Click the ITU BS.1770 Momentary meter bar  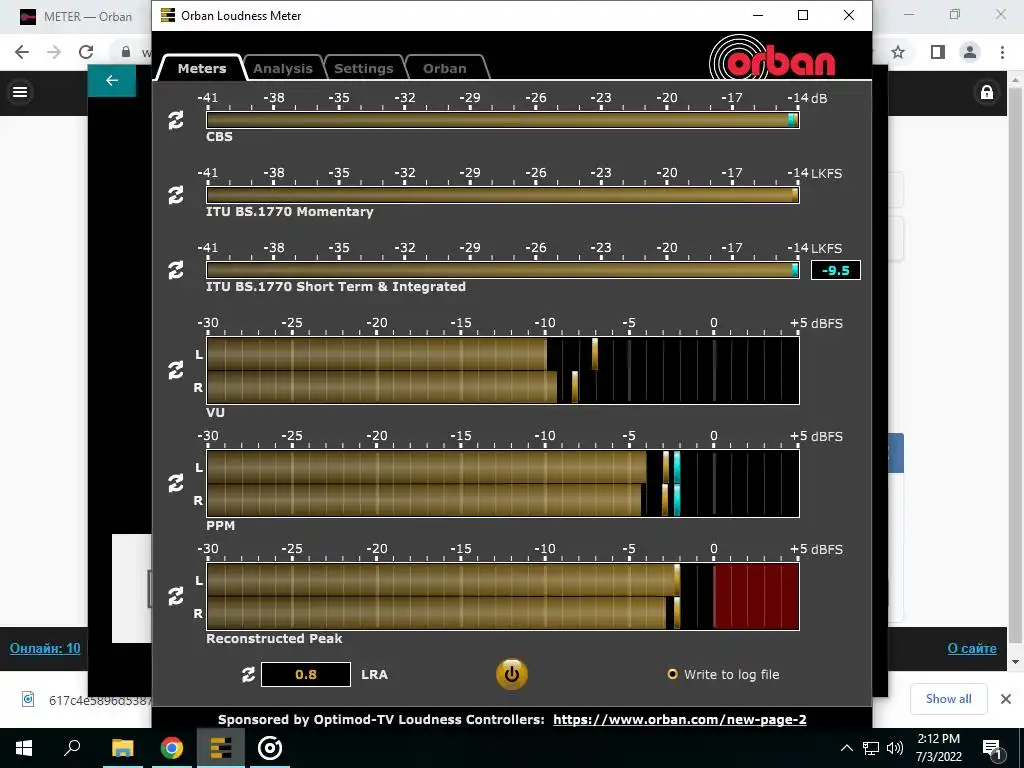tap(503, 195)
